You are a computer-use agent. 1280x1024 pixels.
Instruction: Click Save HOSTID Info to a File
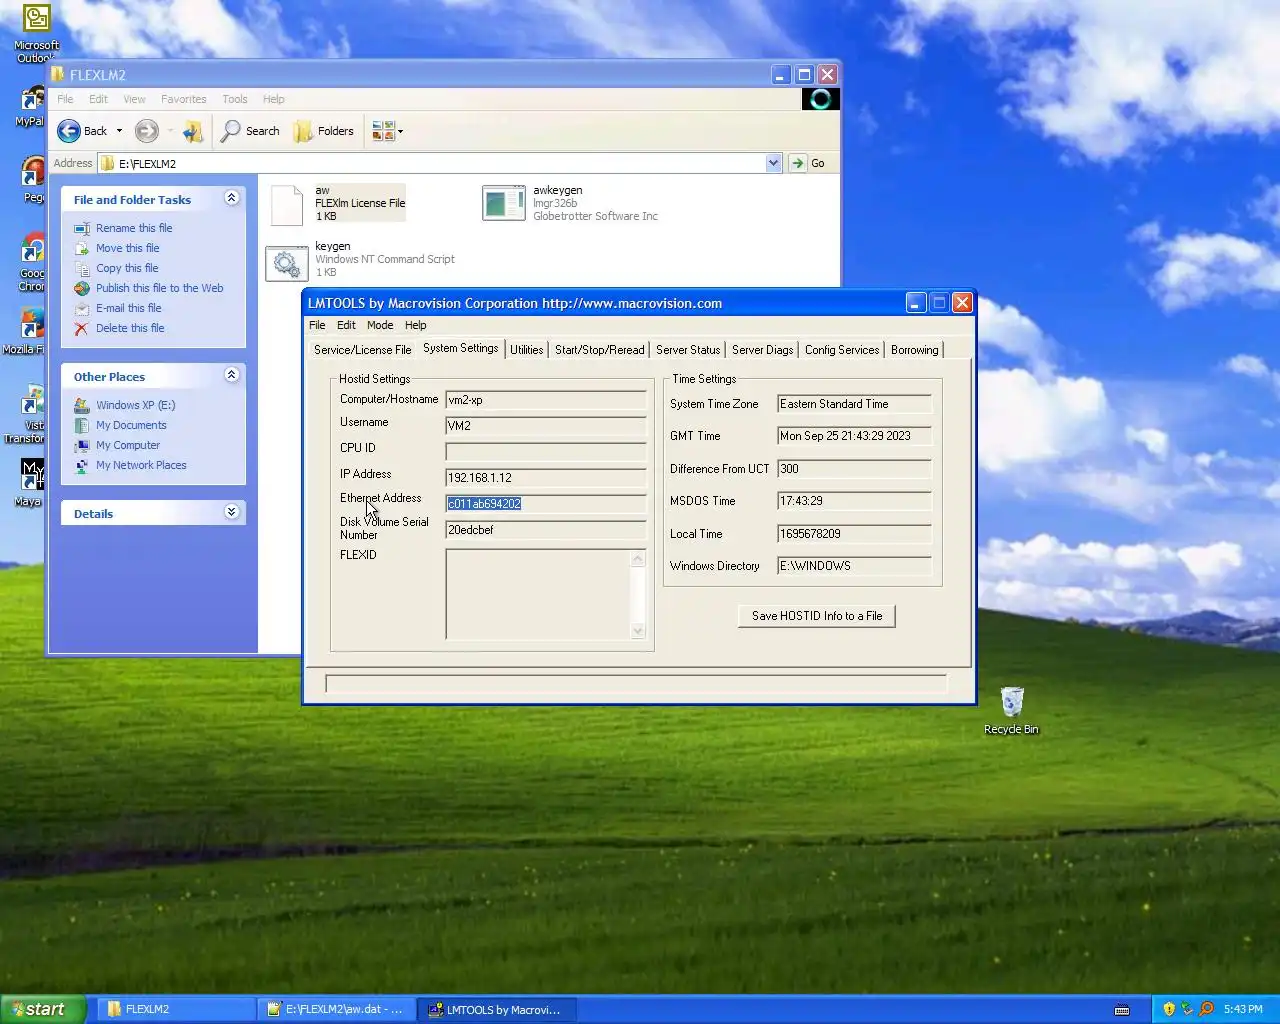817,616
